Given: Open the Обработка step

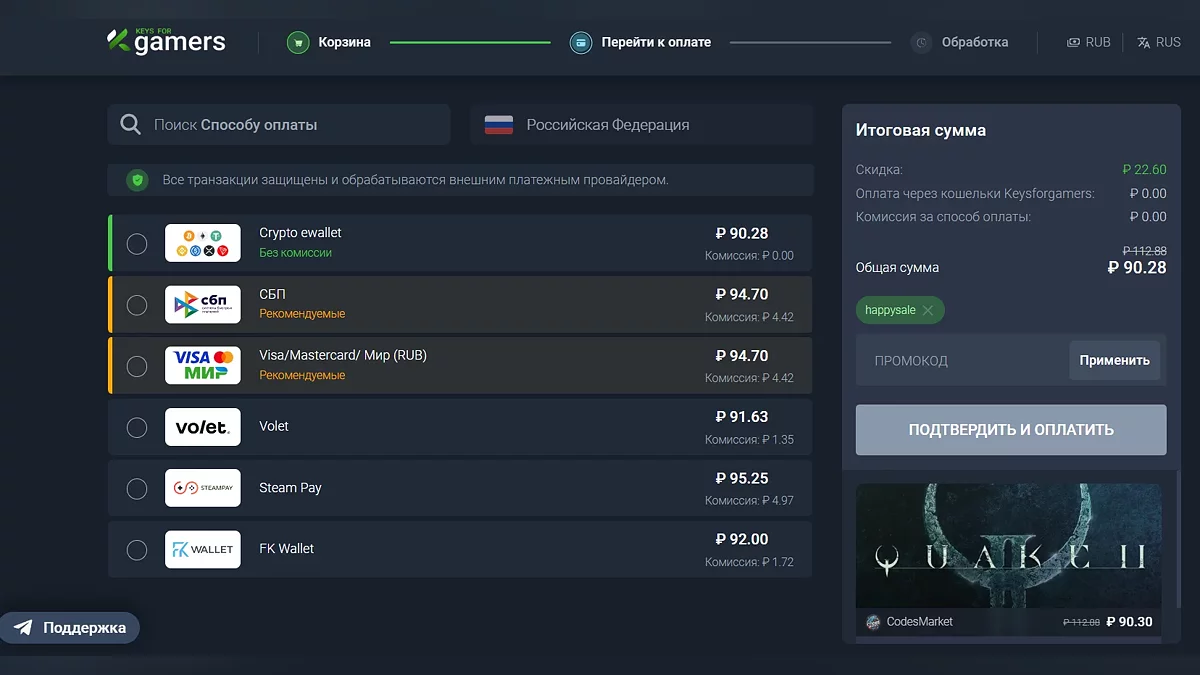Looking at the screenshot, I should (x=974, y=42).
